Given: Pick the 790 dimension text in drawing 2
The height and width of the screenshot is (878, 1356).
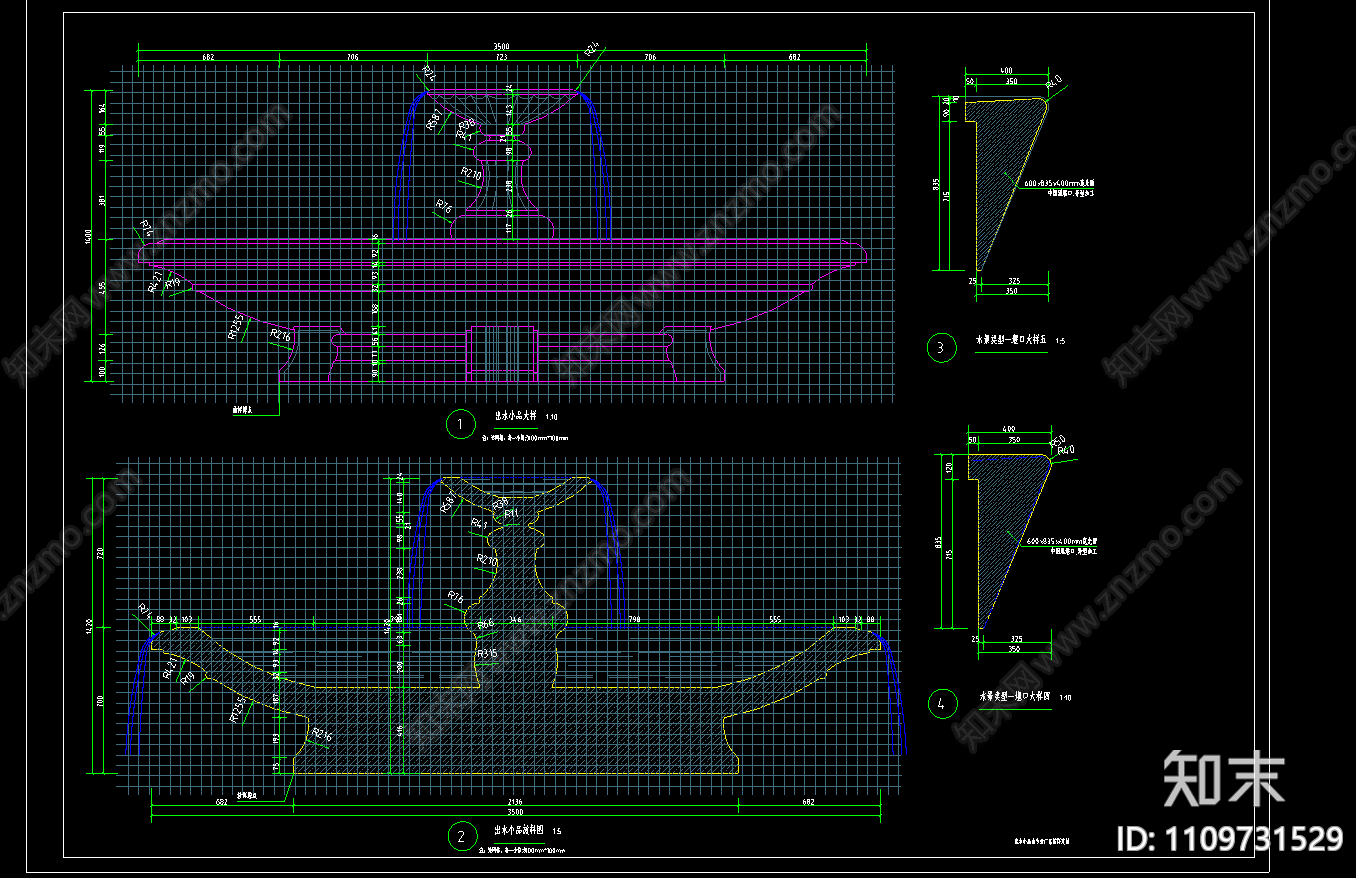Looking at the screenshot, I should coord(634,621).
